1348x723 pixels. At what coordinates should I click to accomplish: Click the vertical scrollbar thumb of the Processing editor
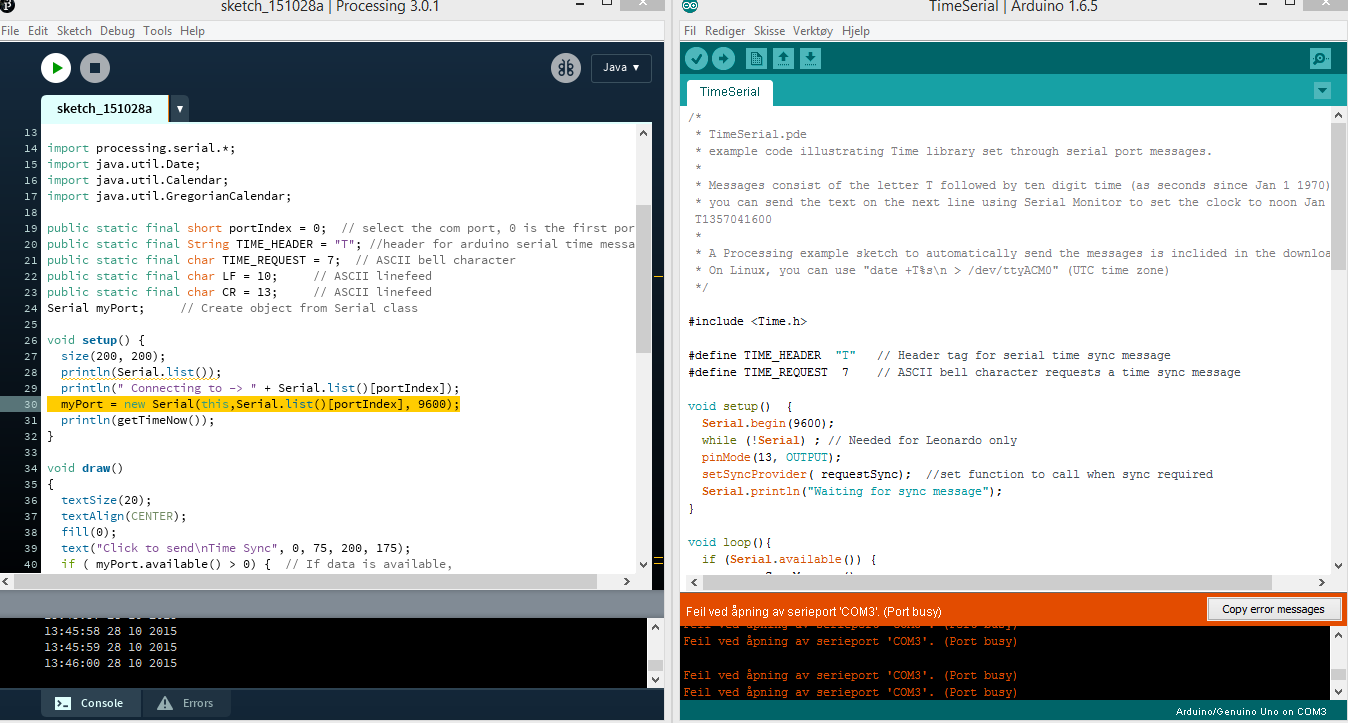point(644,279)
